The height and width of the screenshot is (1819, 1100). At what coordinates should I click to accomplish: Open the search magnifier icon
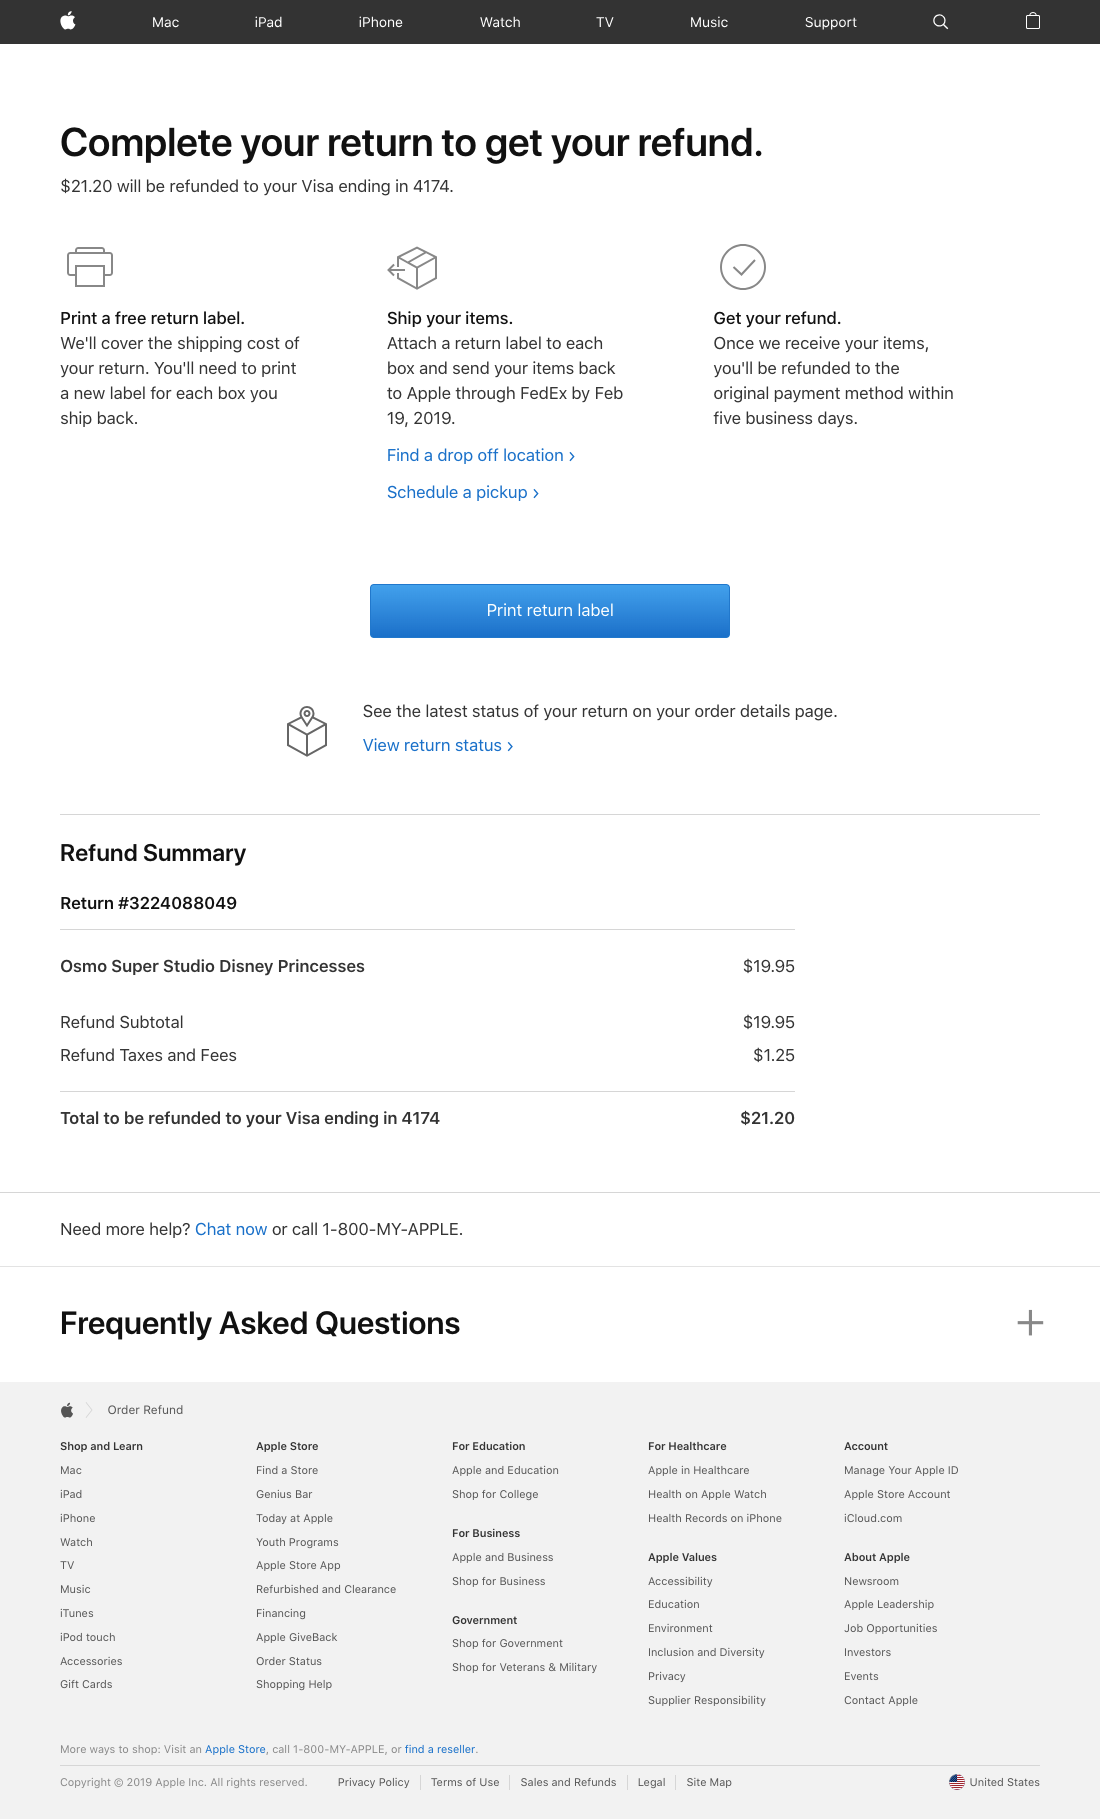tap(940, 22)
